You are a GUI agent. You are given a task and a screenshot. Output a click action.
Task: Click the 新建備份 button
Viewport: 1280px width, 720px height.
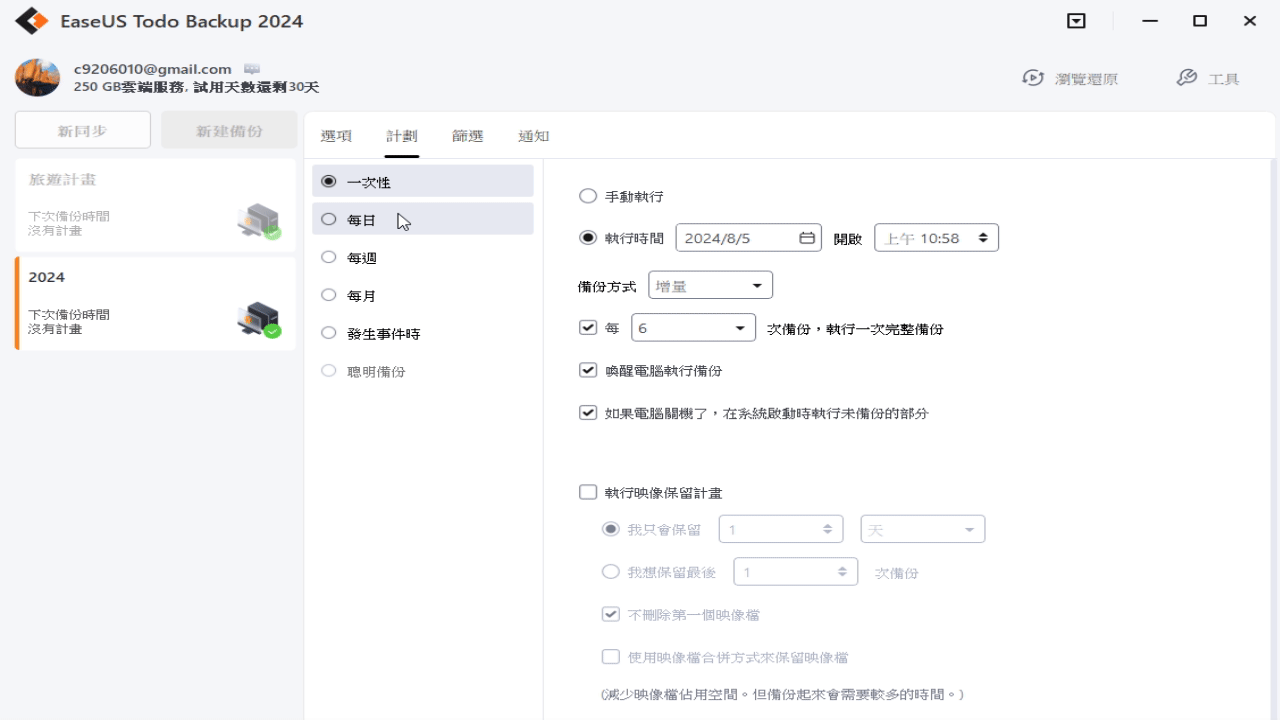(229, 130)
